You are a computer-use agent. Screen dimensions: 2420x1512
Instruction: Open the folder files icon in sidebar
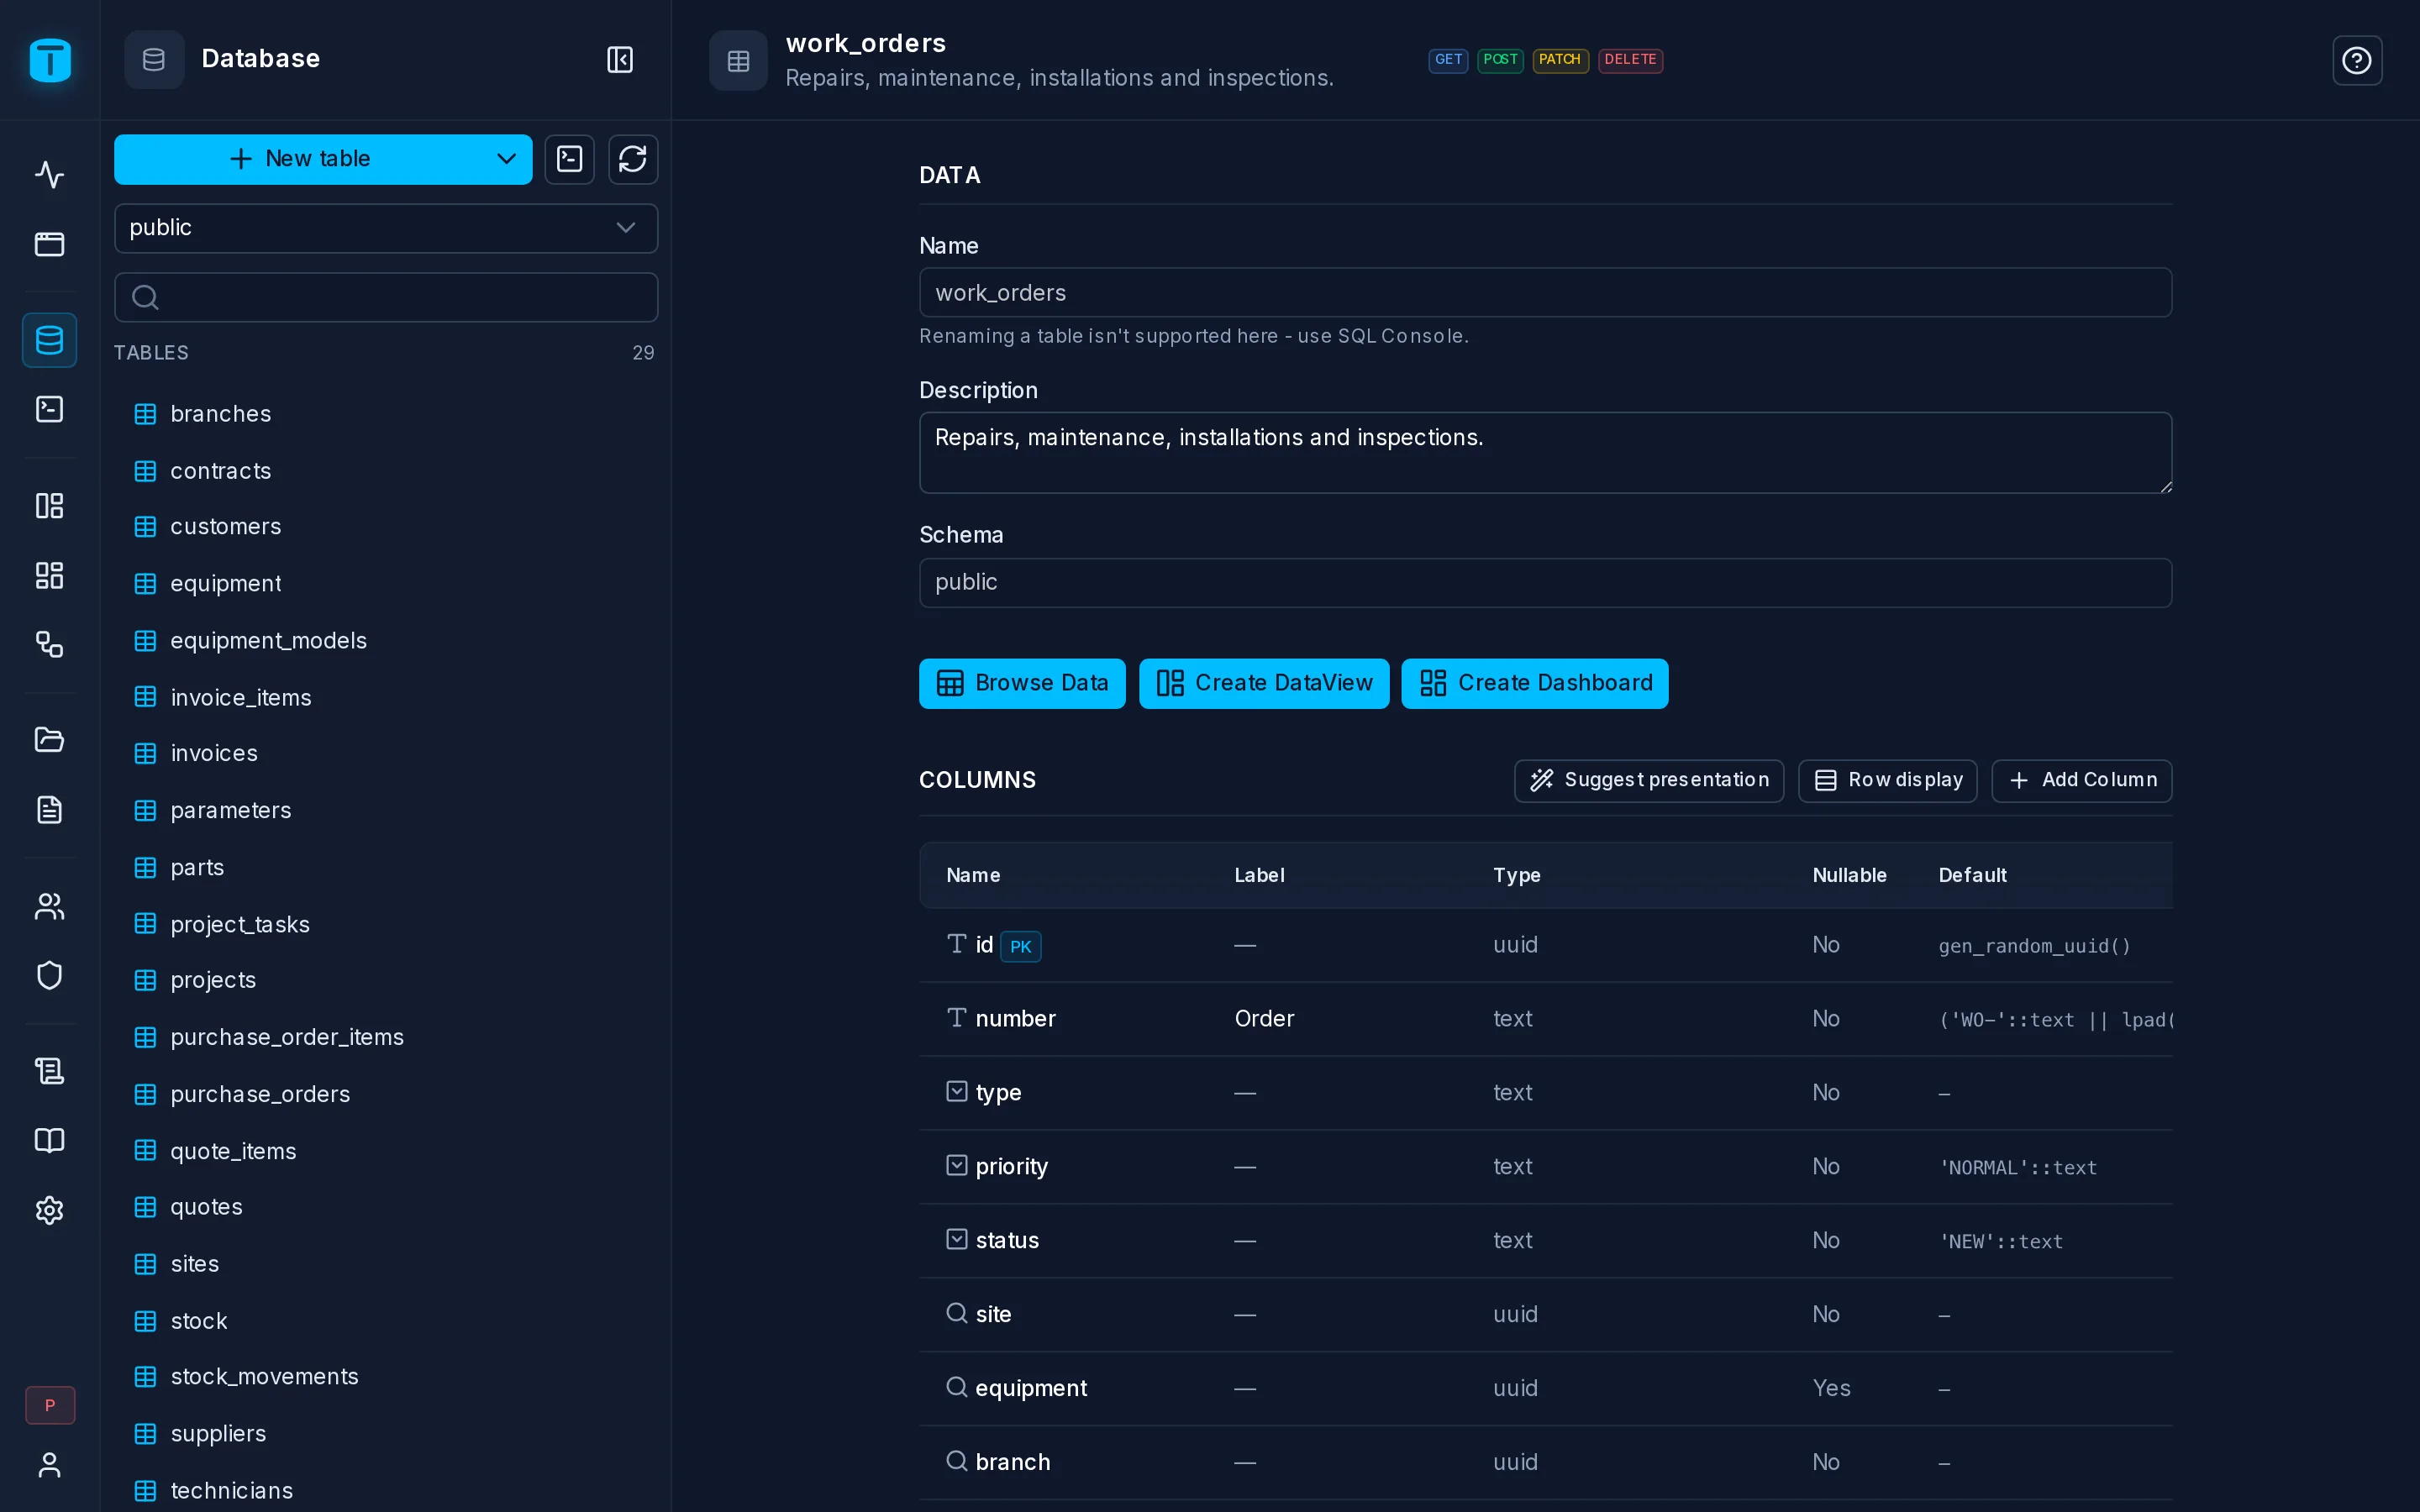click(49, 740)
